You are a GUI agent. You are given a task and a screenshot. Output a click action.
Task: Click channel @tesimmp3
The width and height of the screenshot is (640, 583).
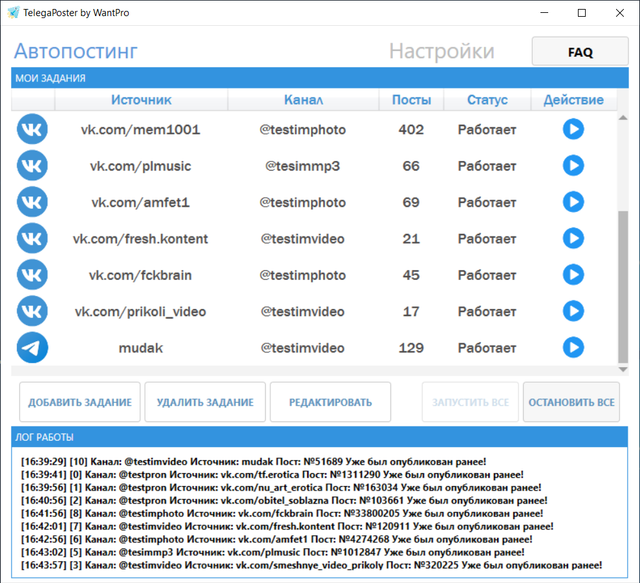(302, 166)
